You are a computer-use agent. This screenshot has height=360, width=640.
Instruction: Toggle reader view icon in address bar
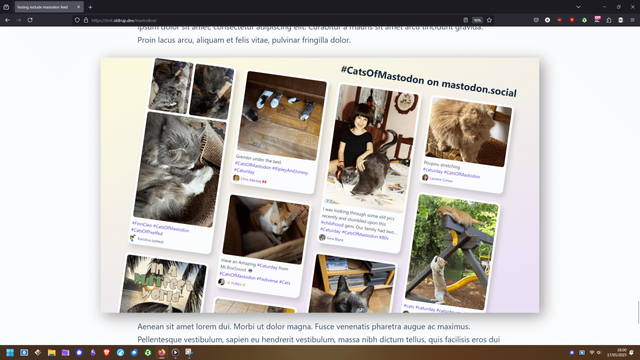tap(466, 20)
